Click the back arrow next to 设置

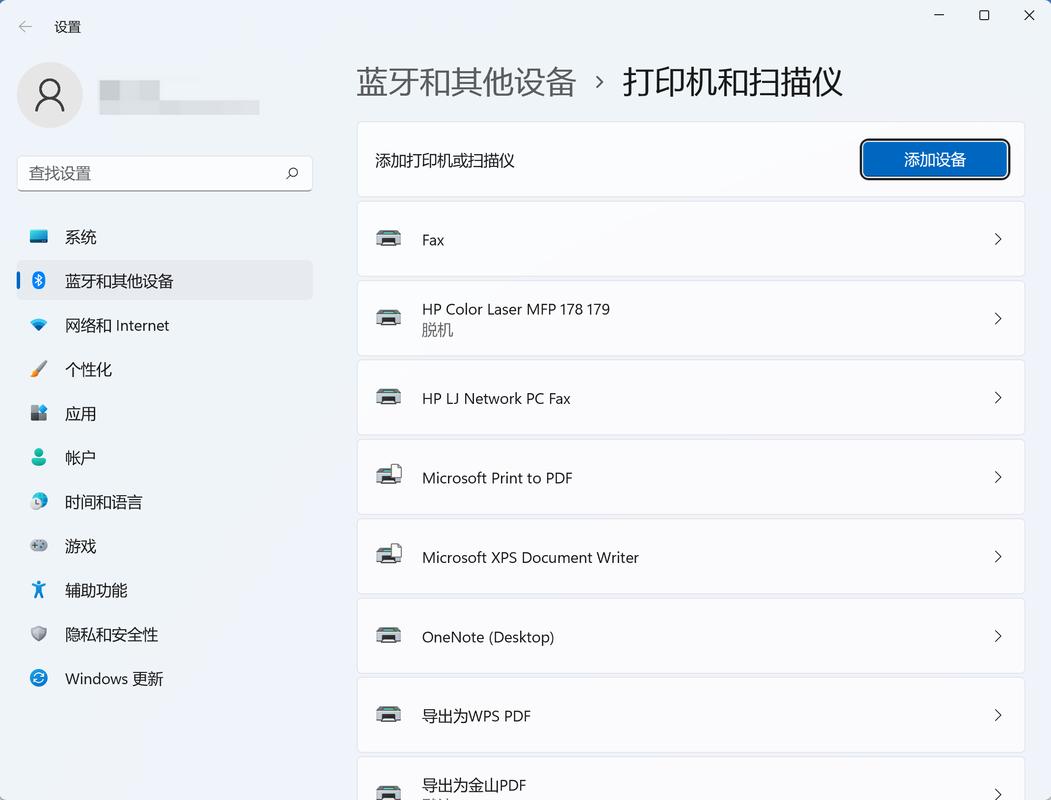(24, 26)
